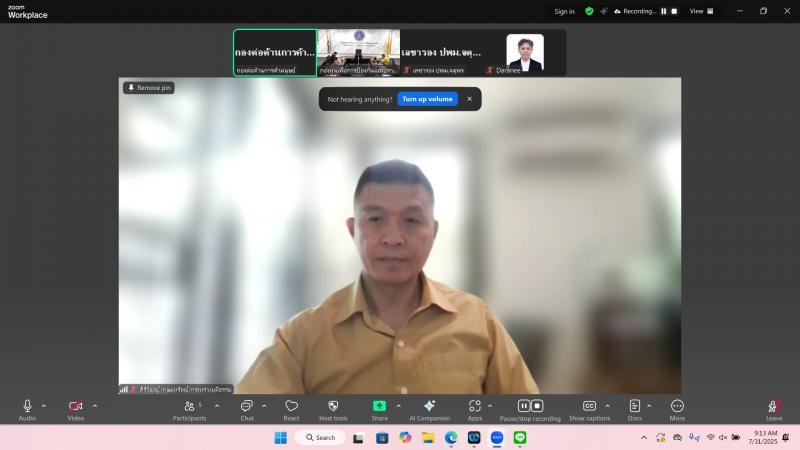The height and width of the screenshot is (450, 800).
Task: Pause recording from the title bar
Action: (664, 11)
